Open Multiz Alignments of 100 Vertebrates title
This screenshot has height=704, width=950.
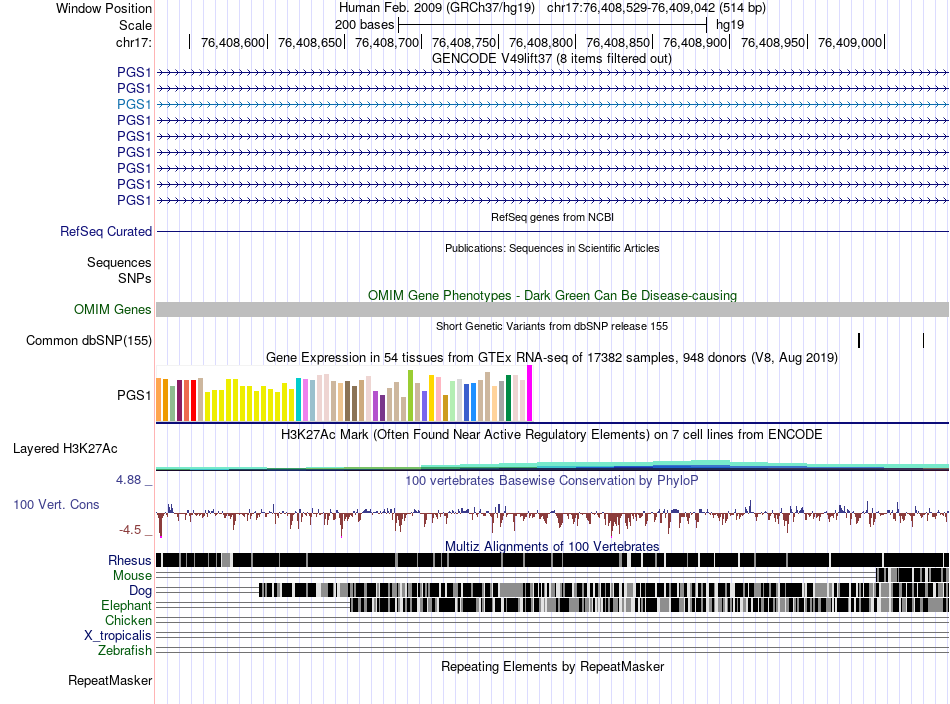coord(552,546)
